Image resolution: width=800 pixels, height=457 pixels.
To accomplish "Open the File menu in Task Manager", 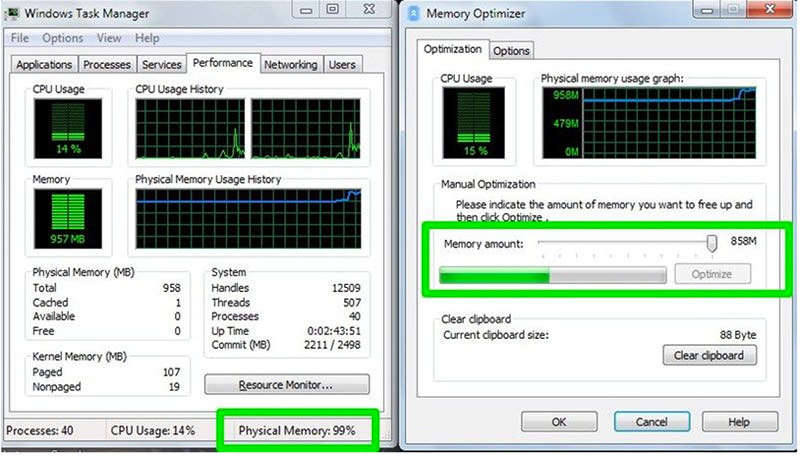I will 19,38.
